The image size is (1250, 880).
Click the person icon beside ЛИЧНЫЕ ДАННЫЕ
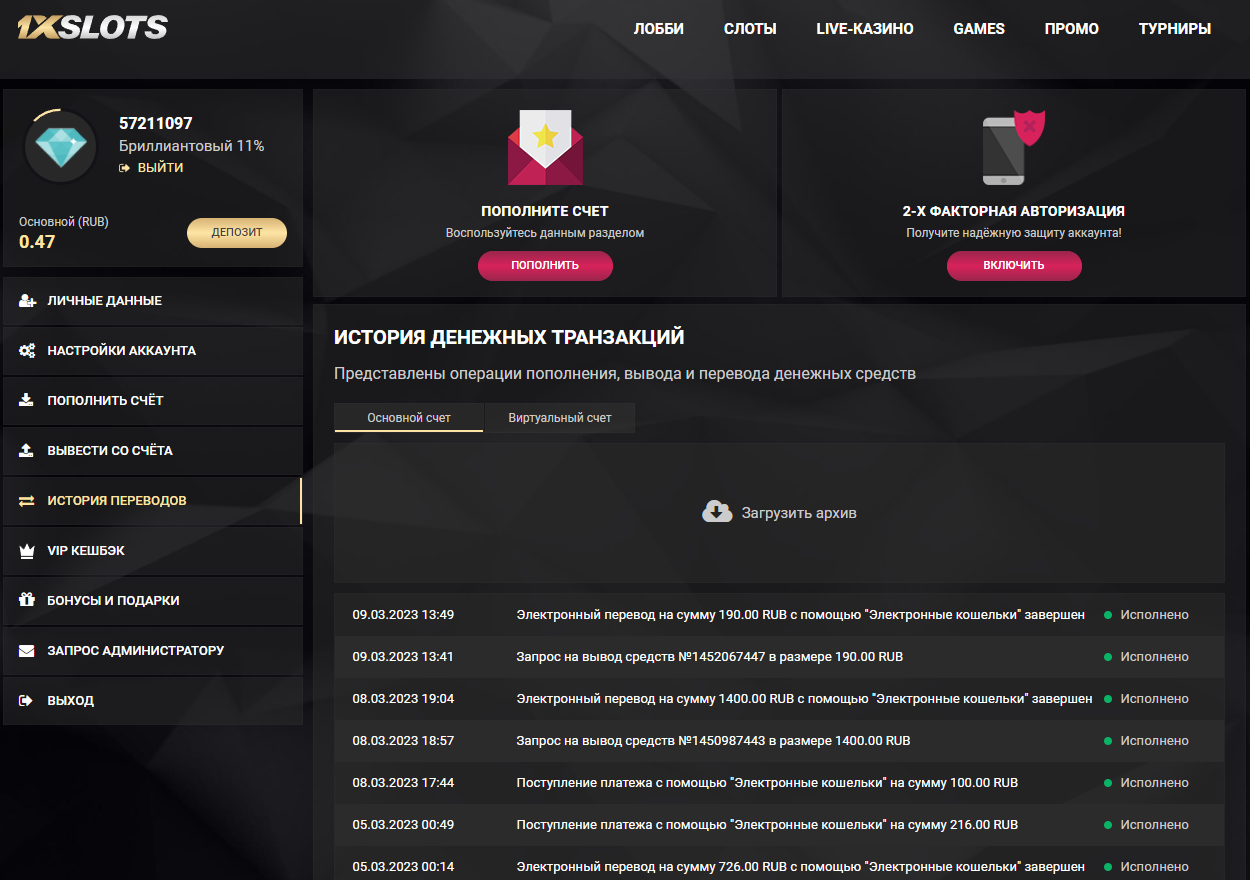[27, 301]
